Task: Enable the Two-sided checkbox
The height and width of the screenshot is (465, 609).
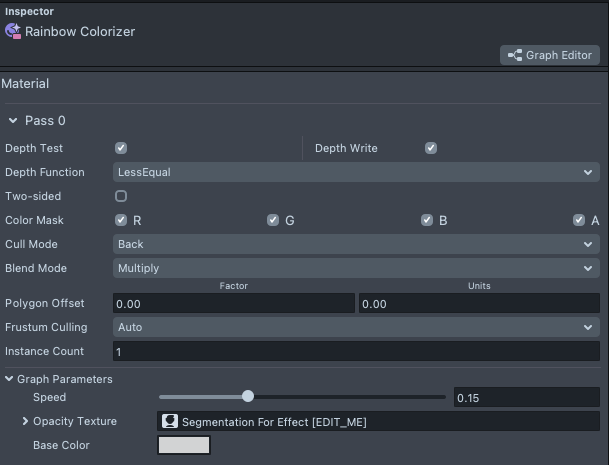Action: click(x=121, y=196)
